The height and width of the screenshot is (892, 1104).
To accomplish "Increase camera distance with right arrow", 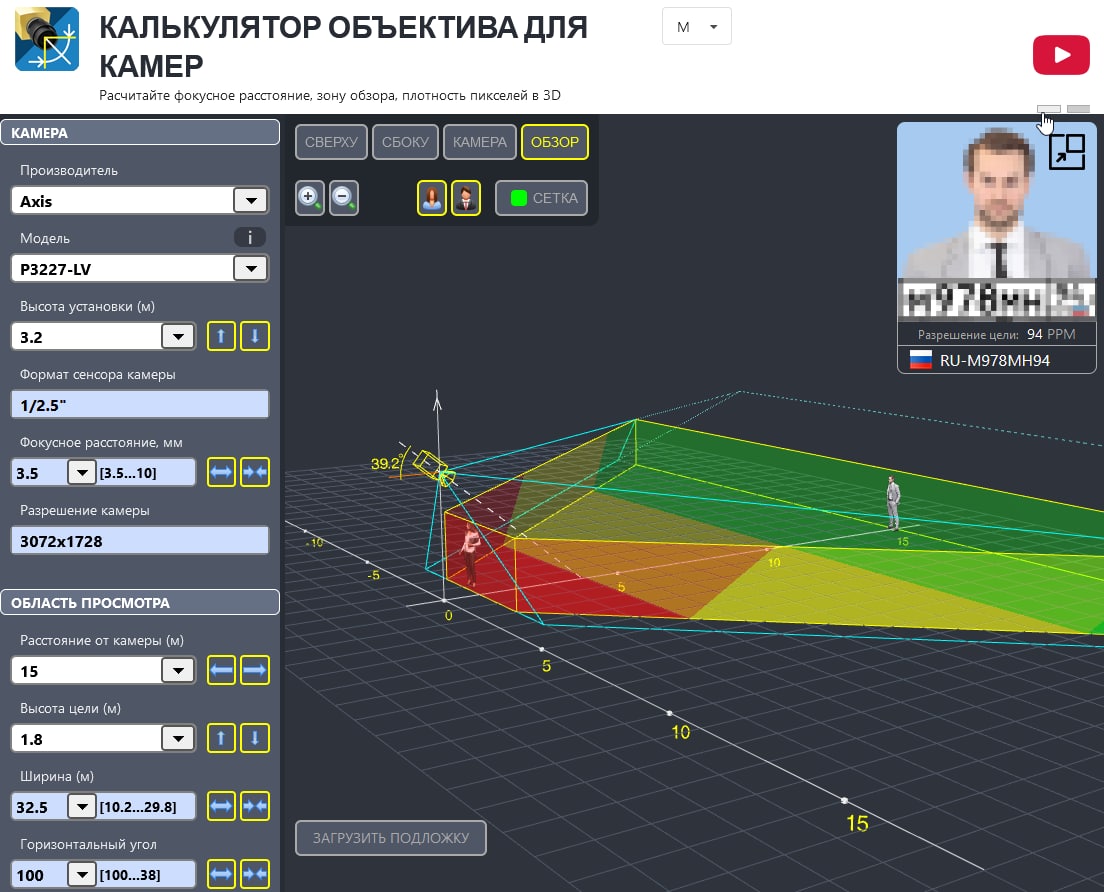I will click(x=255, y=670).
